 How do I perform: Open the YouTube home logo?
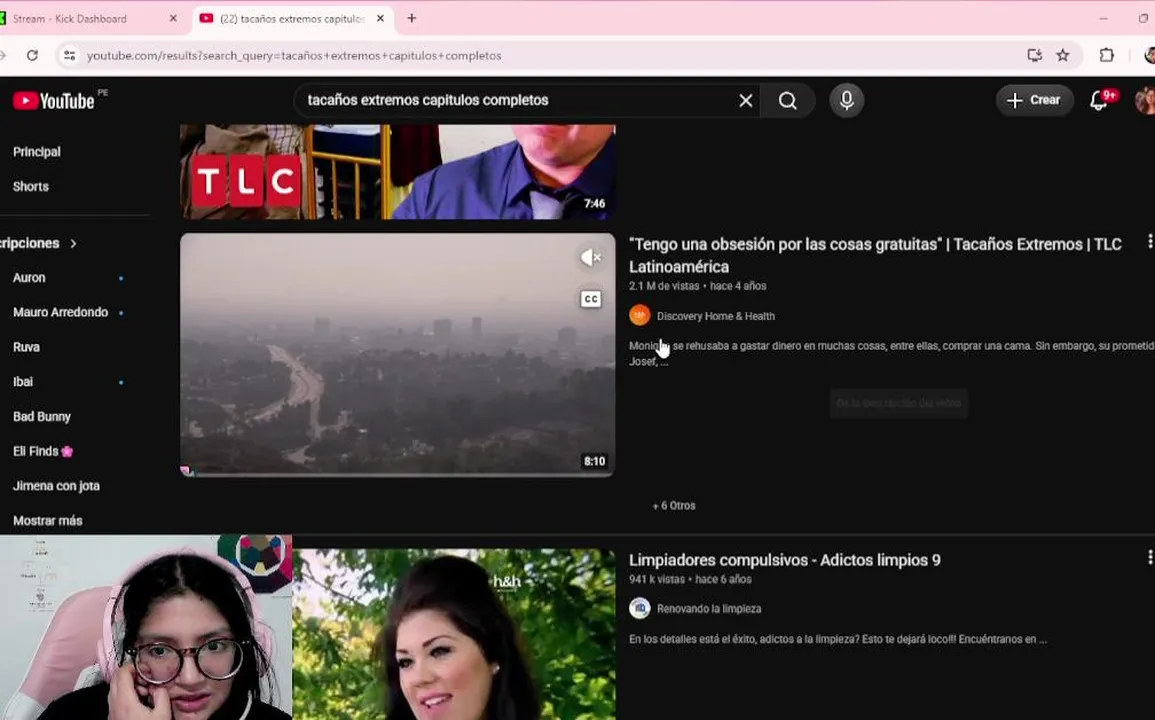(x=54, y=101)
